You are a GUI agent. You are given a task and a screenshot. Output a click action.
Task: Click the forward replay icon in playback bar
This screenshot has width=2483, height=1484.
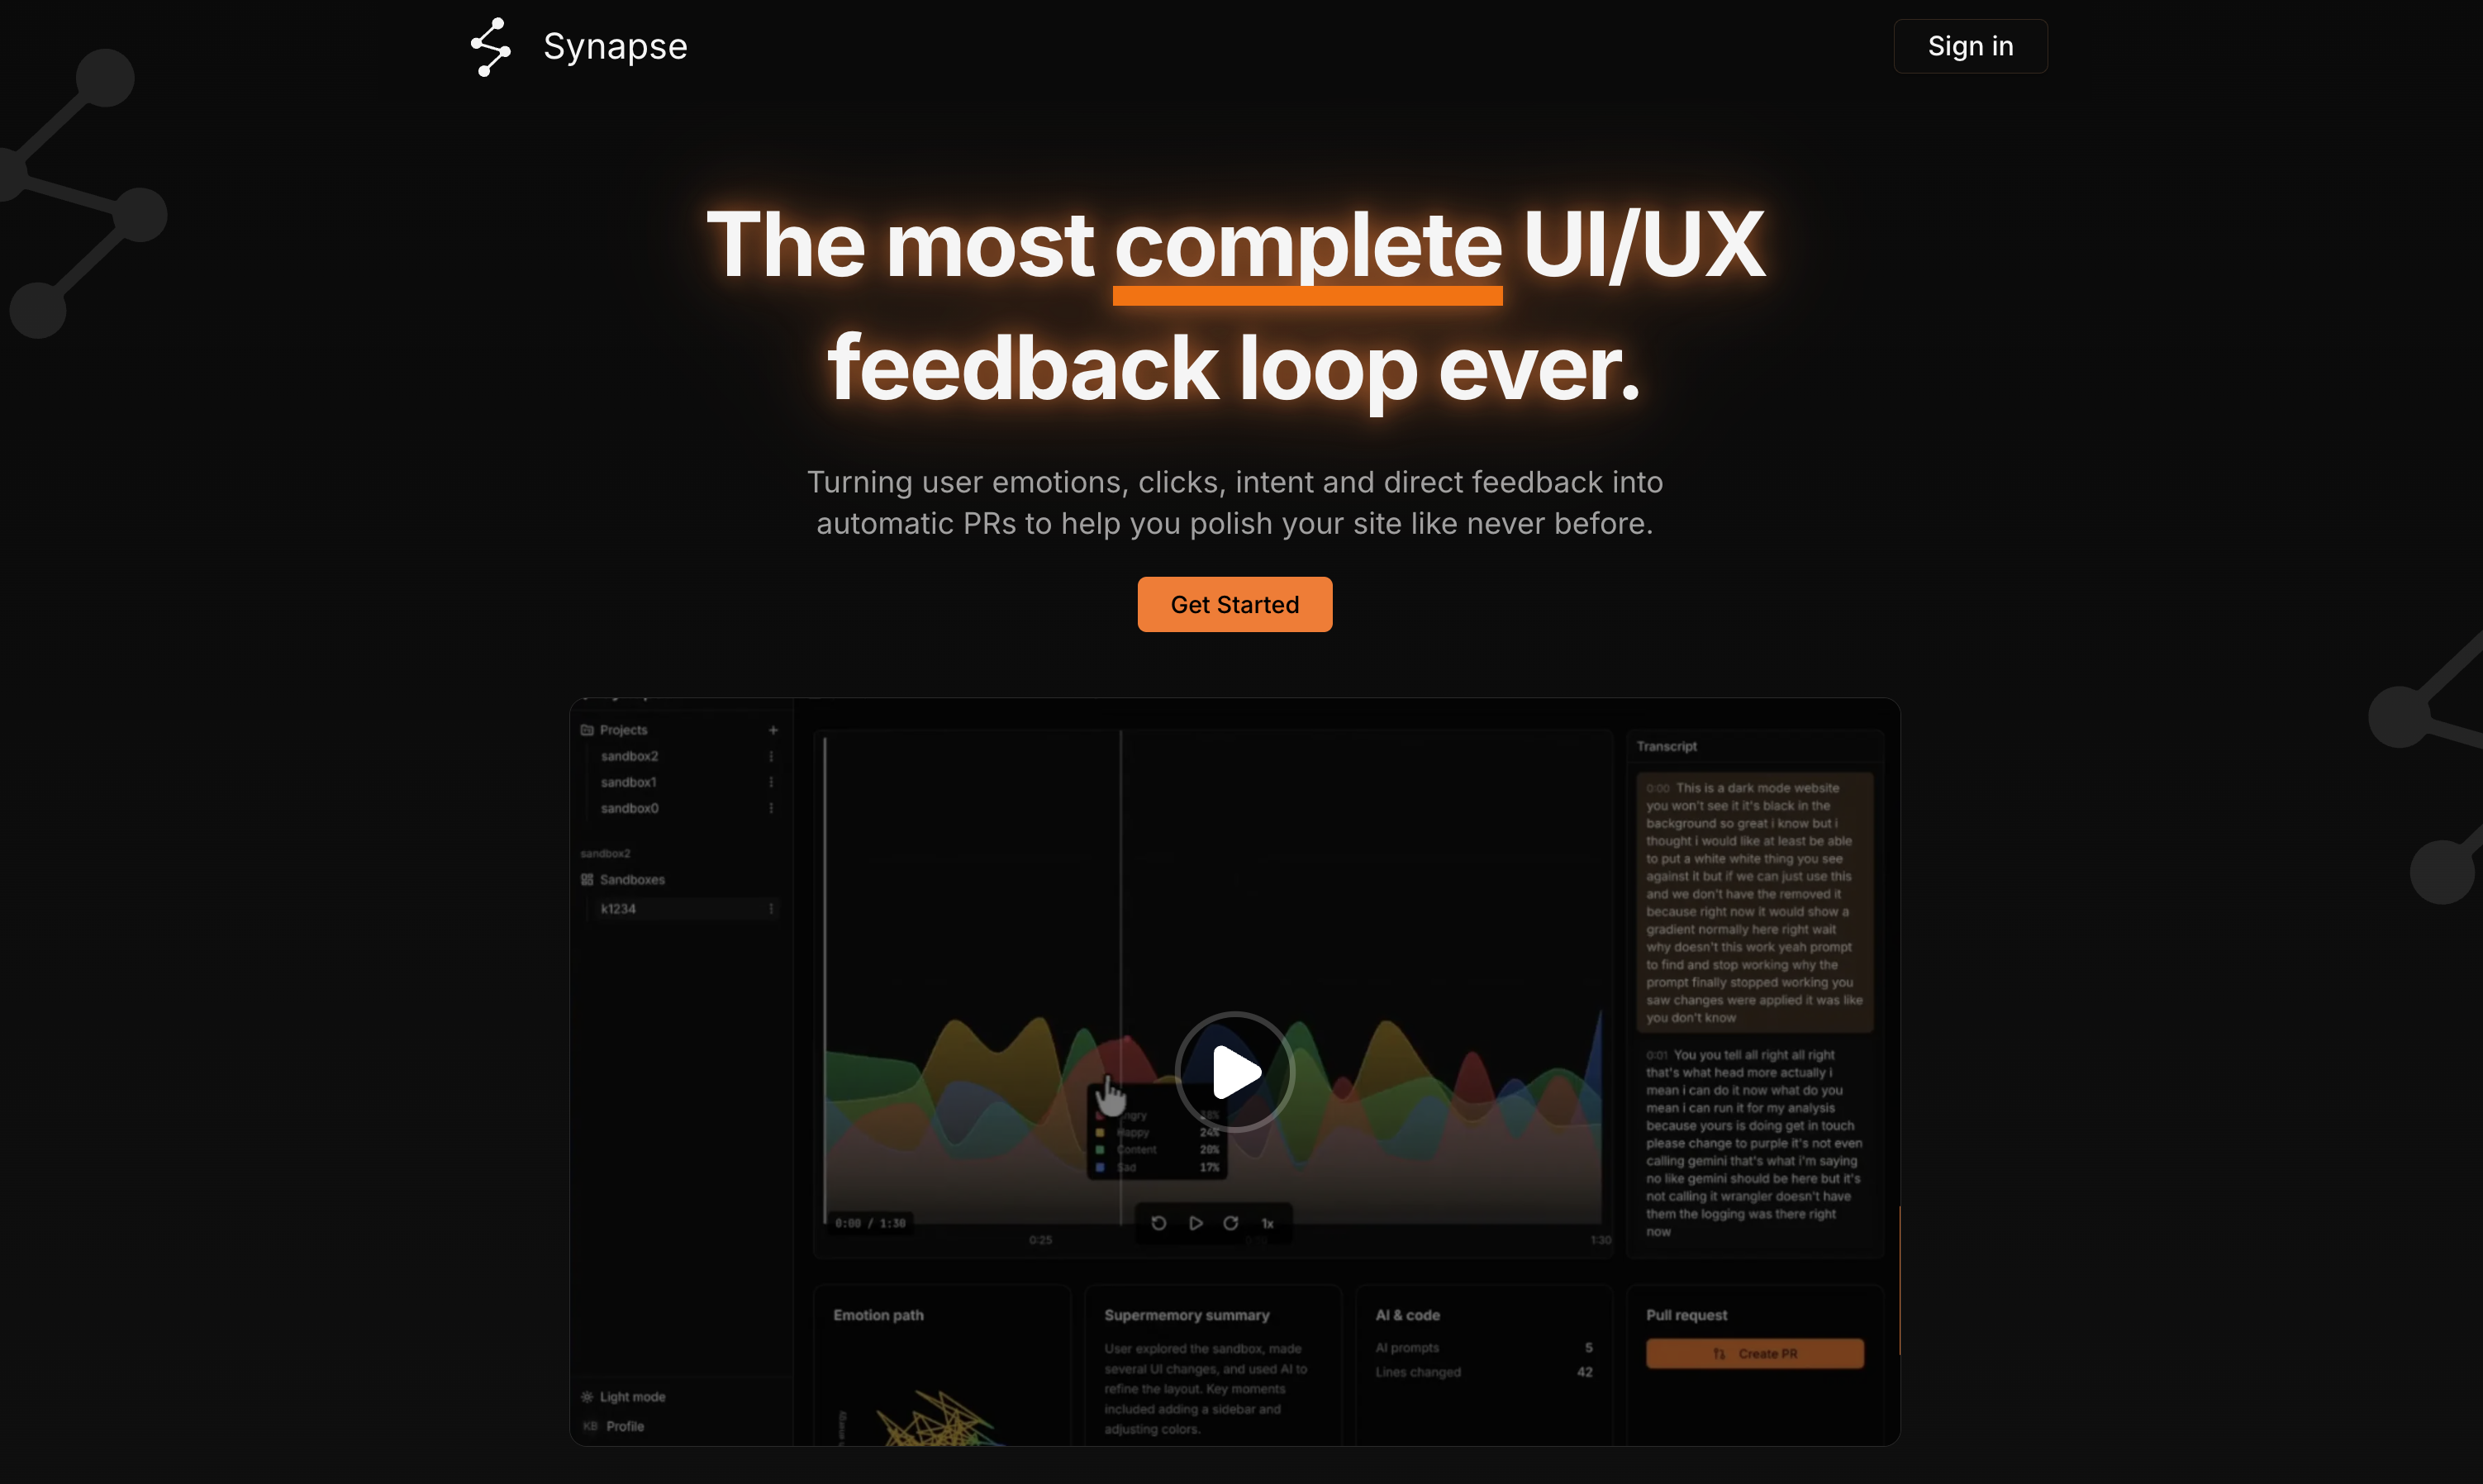coord(1231,1223)
